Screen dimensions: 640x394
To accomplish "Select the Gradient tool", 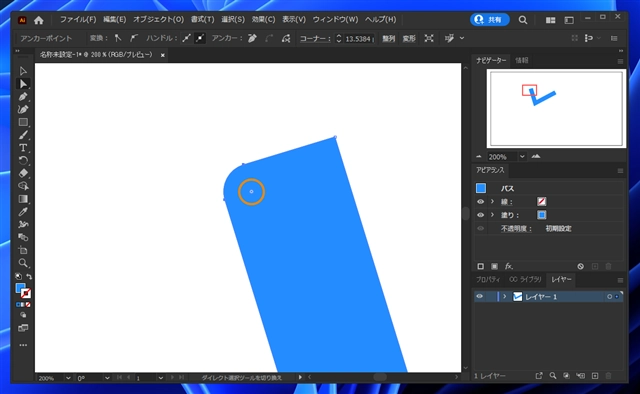I will 23,199.
